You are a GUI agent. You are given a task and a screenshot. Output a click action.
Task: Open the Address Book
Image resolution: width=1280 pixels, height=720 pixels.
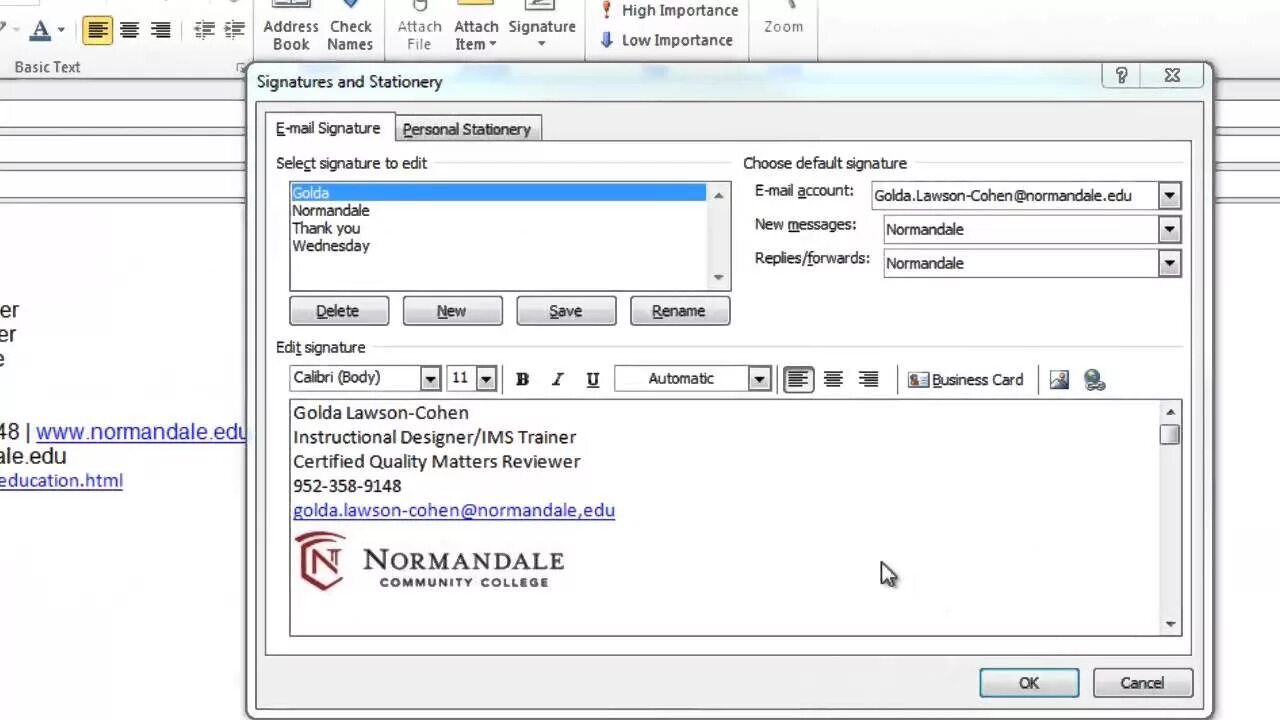click(x=291, y=26)
